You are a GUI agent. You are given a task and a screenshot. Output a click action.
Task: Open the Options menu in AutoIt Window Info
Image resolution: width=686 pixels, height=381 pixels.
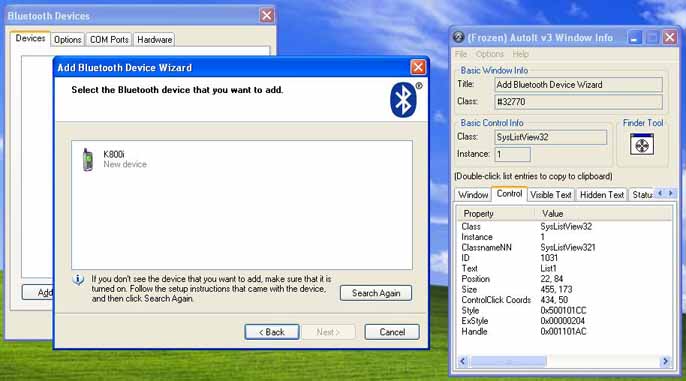coord(490,54)
